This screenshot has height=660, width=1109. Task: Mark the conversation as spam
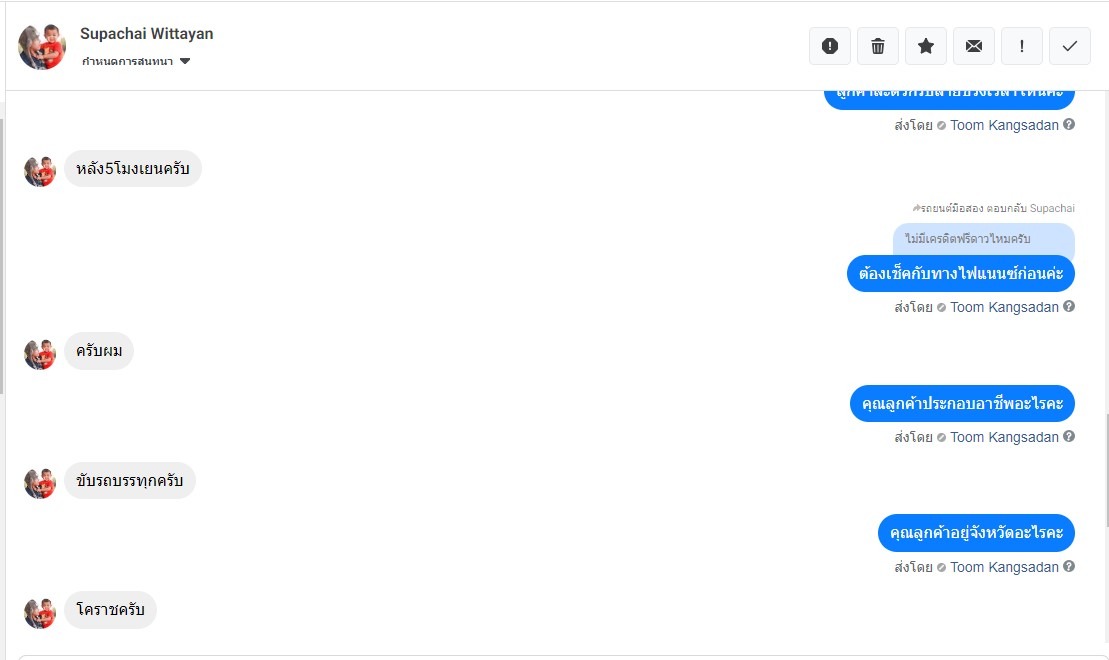pyautogui.click(x=830, y=46)
